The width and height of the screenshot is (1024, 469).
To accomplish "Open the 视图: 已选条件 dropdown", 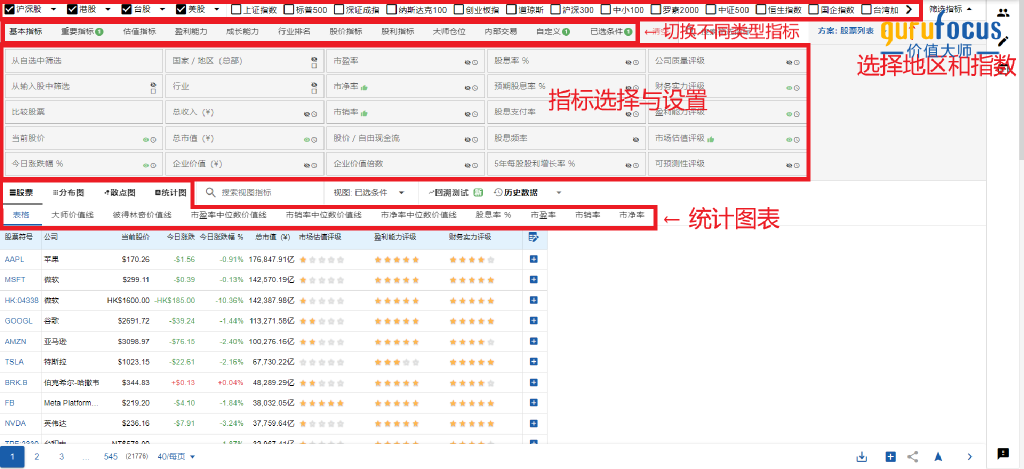I will 369,193.
